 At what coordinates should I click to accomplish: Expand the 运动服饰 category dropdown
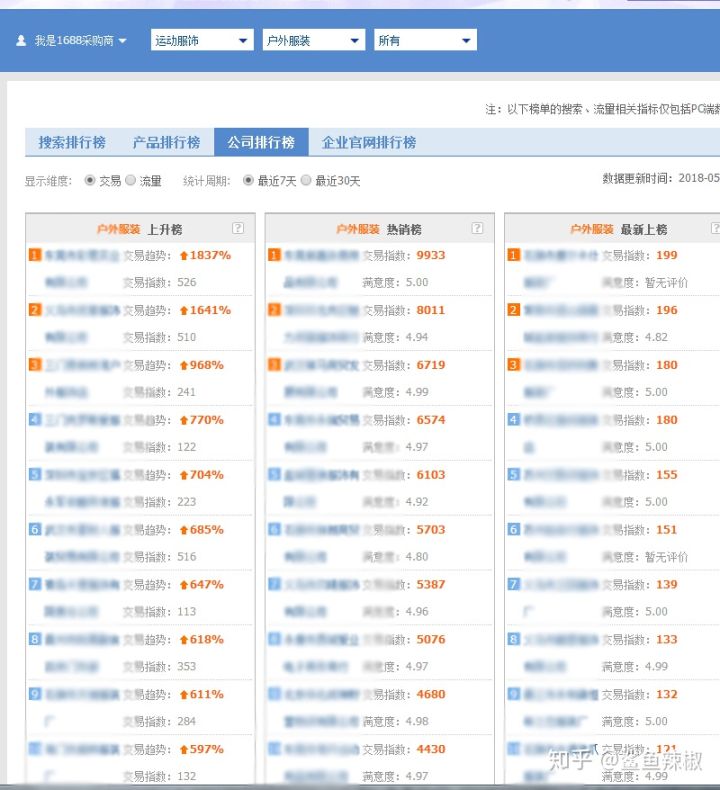click(202, 40)
